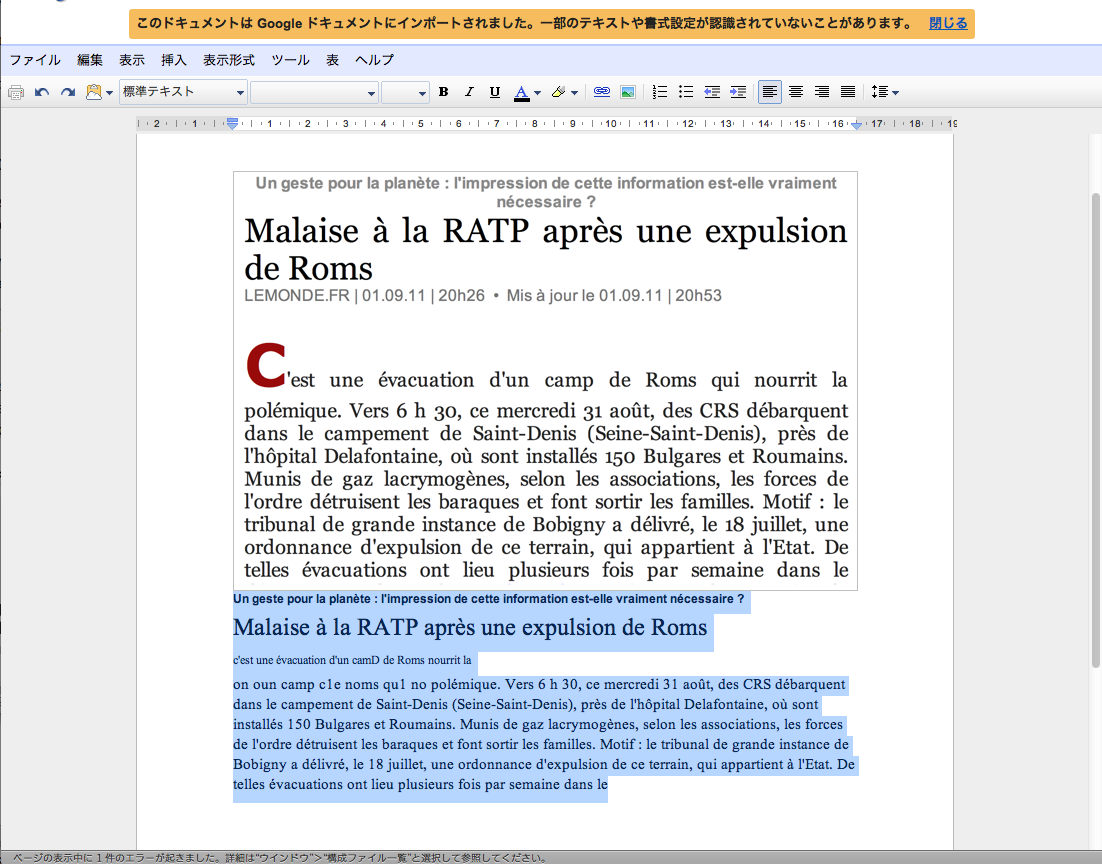Increase the paragraph indent

tap(738, 92)
